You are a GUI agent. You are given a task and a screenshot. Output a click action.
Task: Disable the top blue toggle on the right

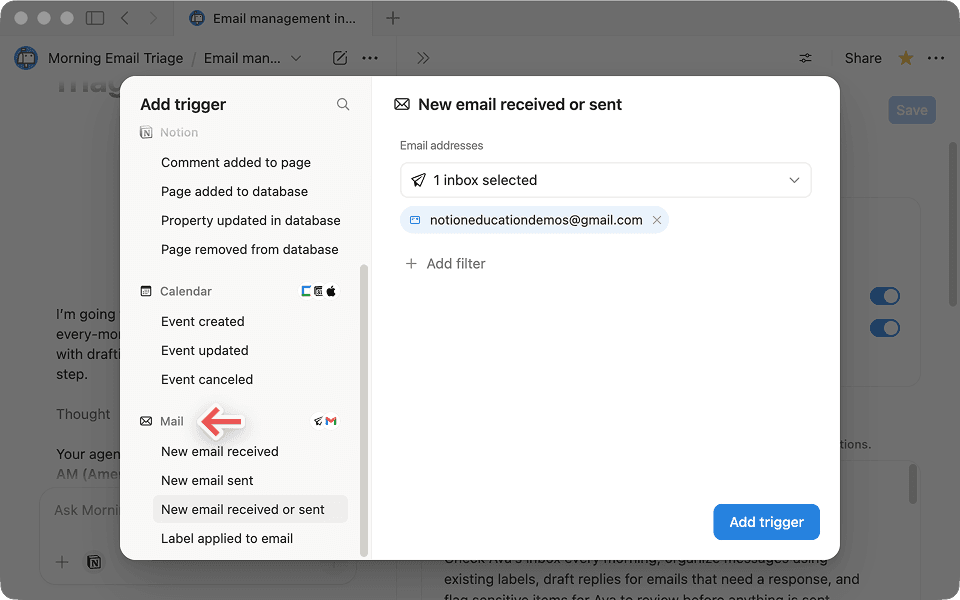(x=884, y=296)
